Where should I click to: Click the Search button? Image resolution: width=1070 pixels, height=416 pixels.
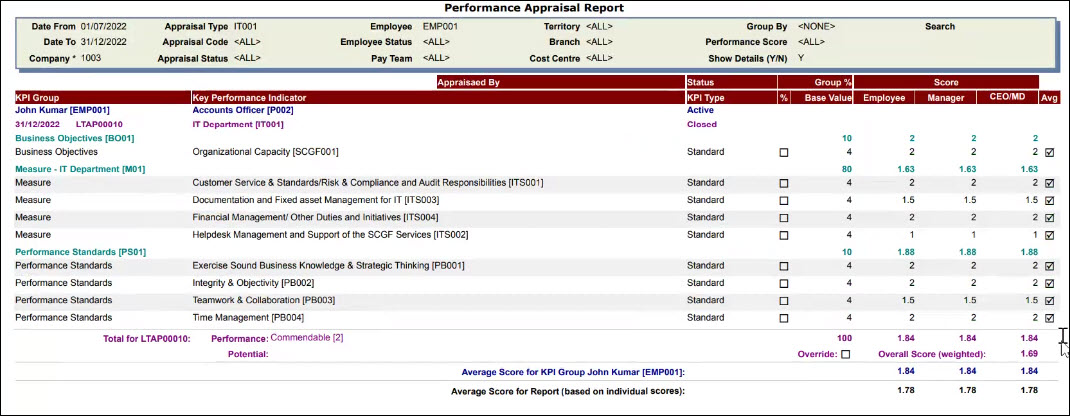click(939, 27)
